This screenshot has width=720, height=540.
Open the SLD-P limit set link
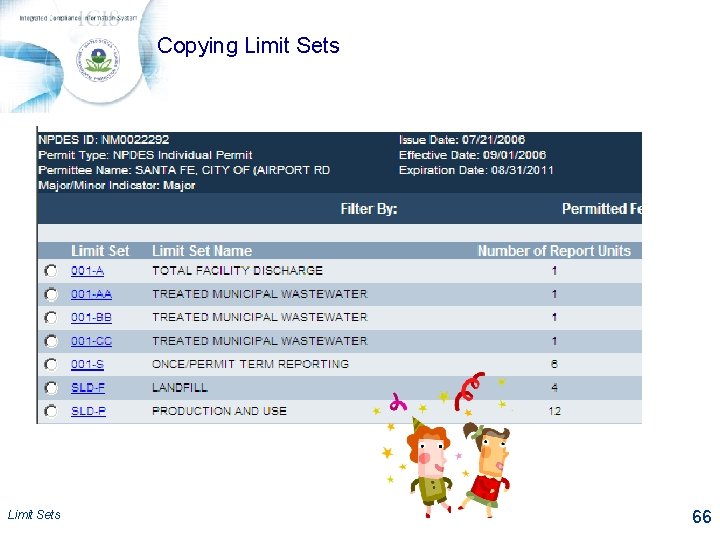click(88, 411)
